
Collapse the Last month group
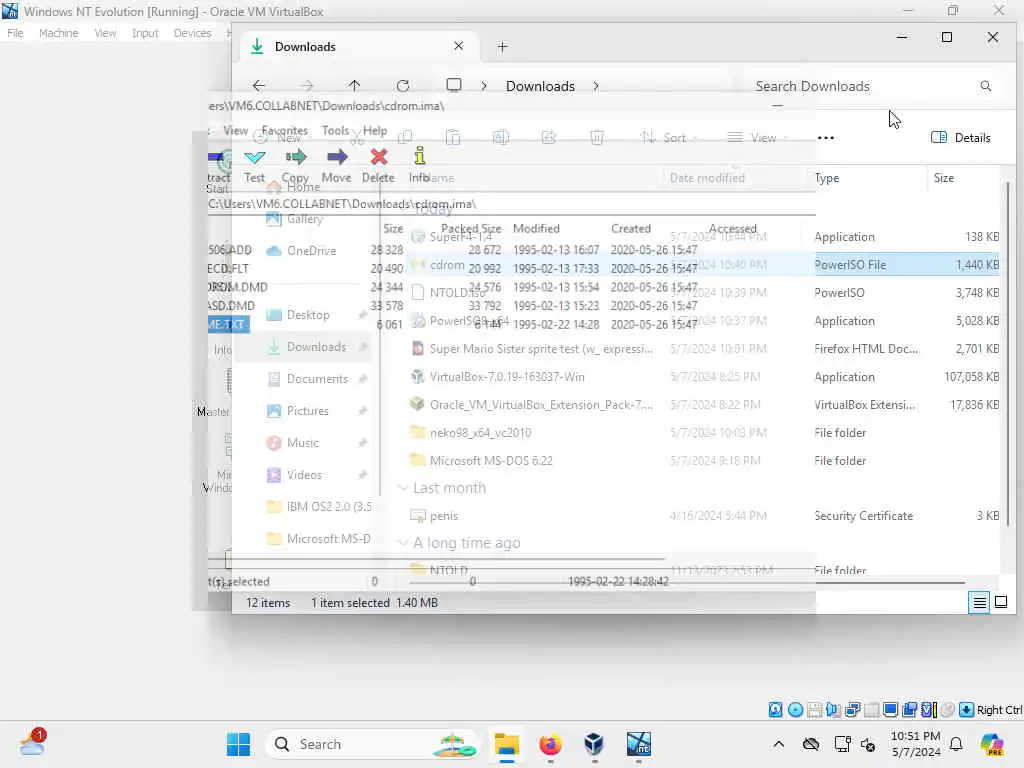click(403, 488)
